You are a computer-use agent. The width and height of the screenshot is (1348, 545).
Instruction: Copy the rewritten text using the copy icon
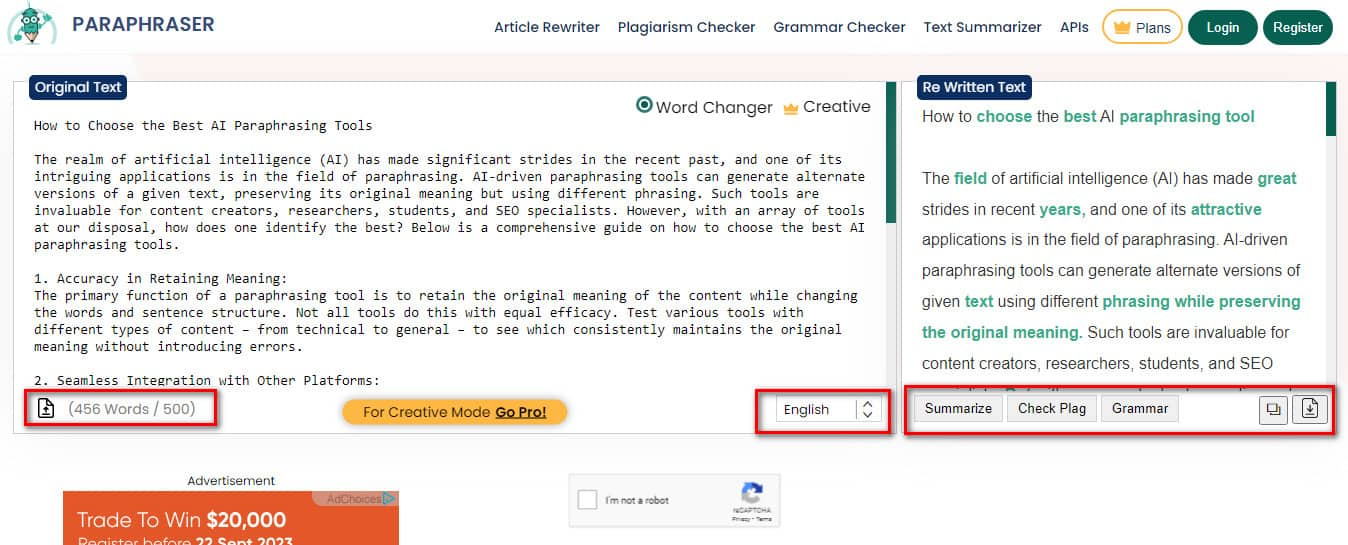coord(1272,409)
